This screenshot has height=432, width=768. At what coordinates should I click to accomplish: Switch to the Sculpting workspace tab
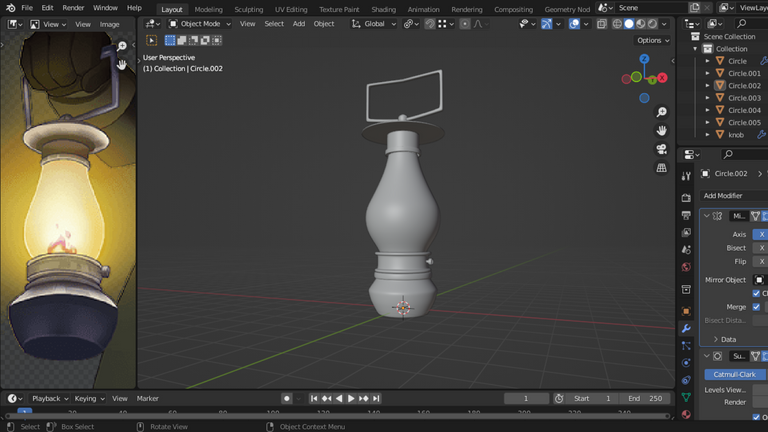(x=248, y=9)
